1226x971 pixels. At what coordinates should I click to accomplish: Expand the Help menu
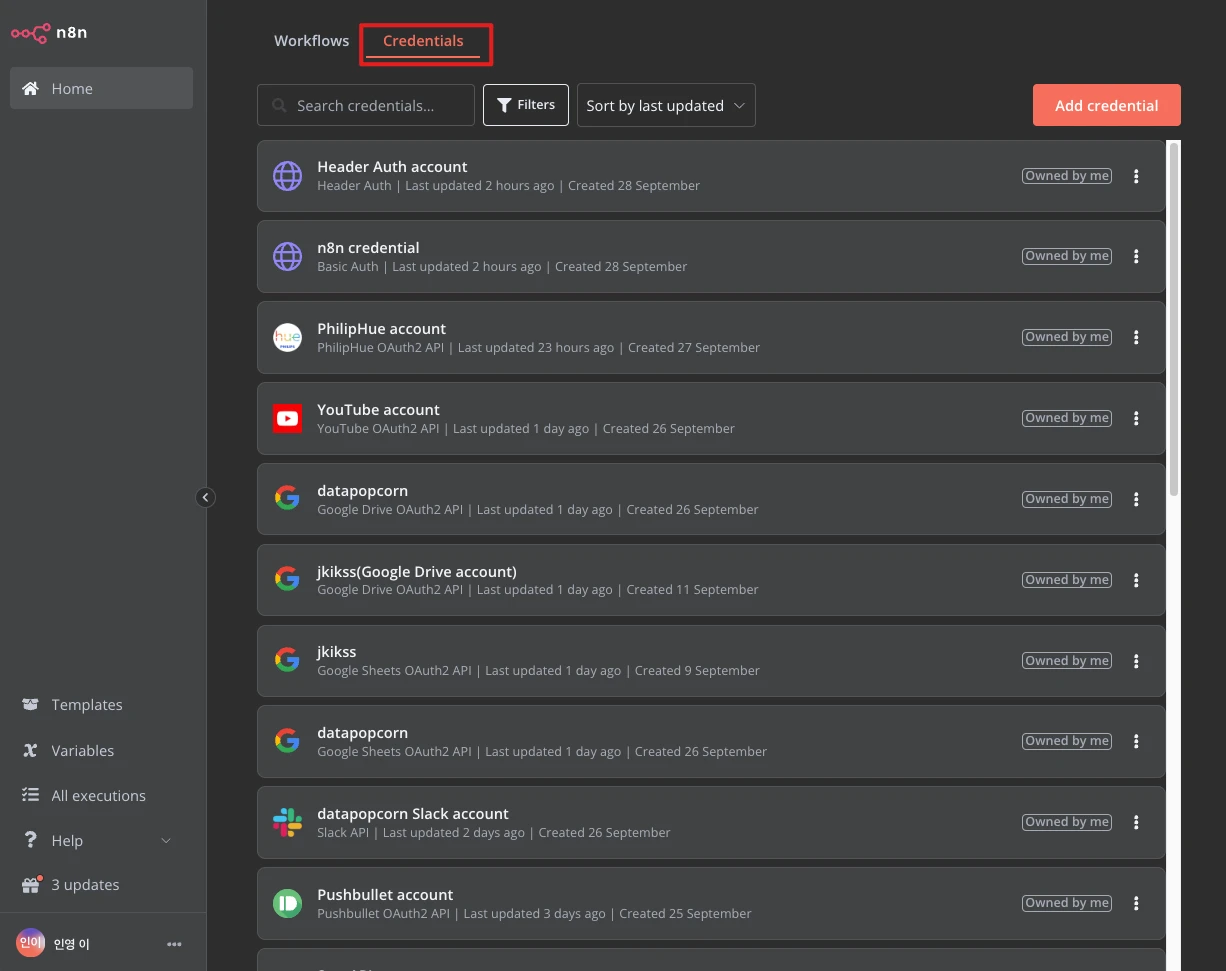click(x=97, y=841)
